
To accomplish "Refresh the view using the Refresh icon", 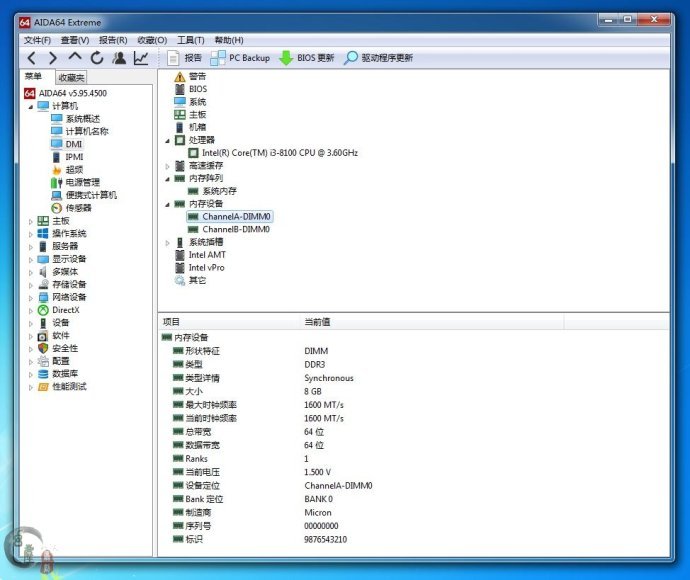I will (97, 58).
